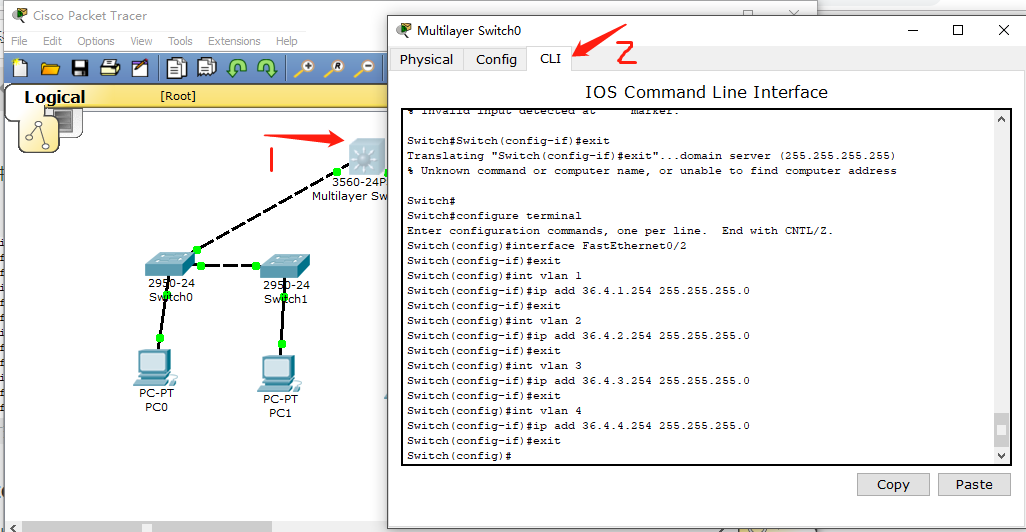Open a saved network file

coord(50,68)
